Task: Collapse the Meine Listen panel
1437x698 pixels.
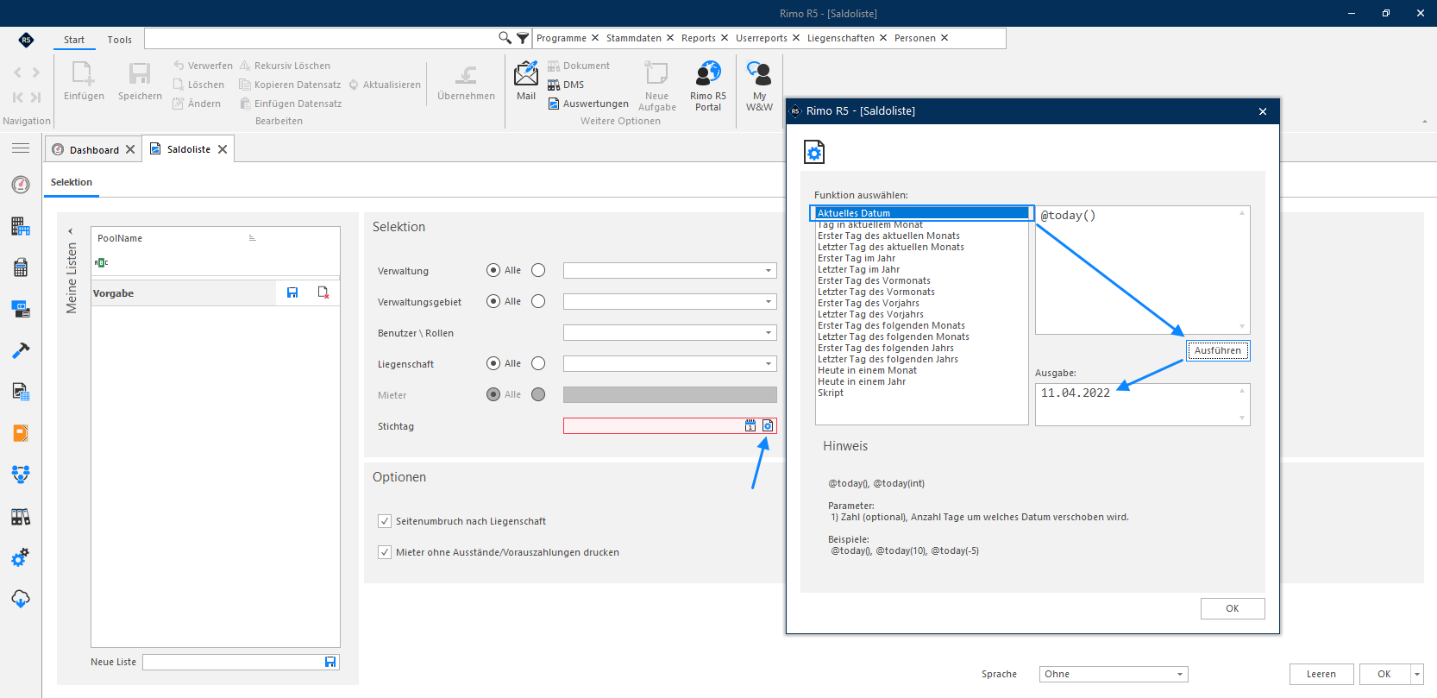Action: point(70,231)
